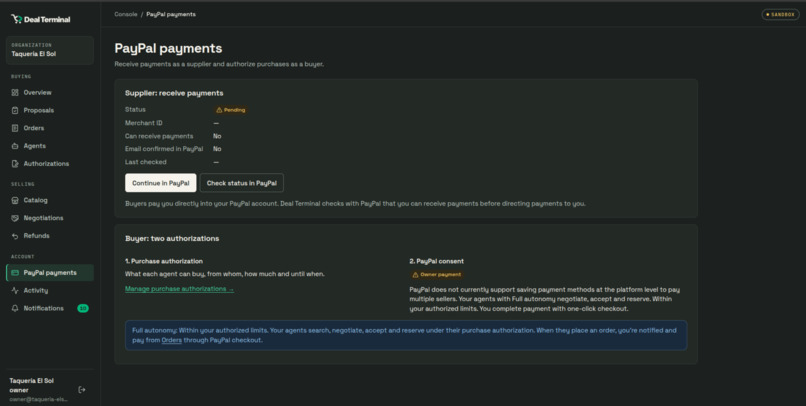This screenshot has height=406, width=806.
Task: Click the 'Buyer: two authorizations' heading
Action: pyautogui.click(x=172, y=238)
